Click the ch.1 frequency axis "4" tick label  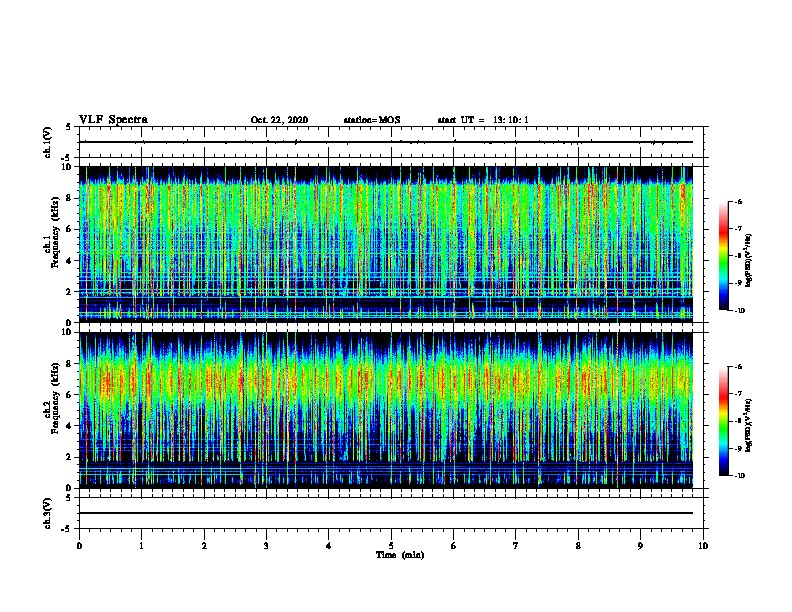pyautogui.click(x=70, y=261)
